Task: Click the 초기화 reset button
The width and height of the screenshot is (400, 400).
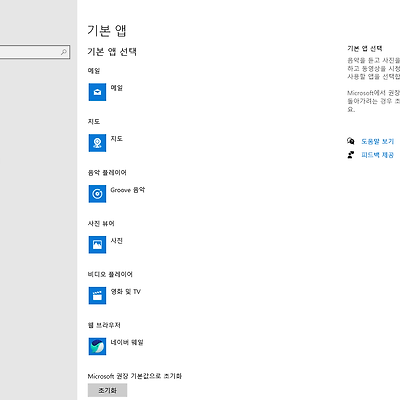Action: coord(107,390)
